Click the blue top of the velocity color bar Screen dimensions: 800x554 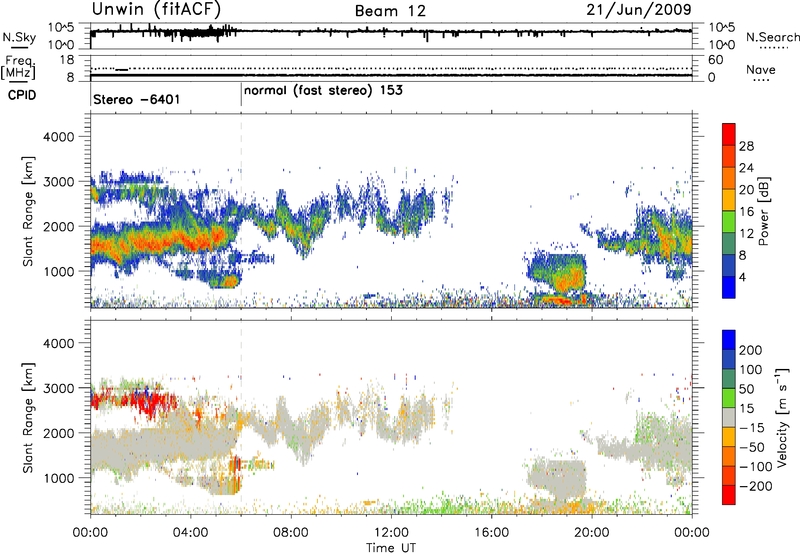(x=729, y=340)
